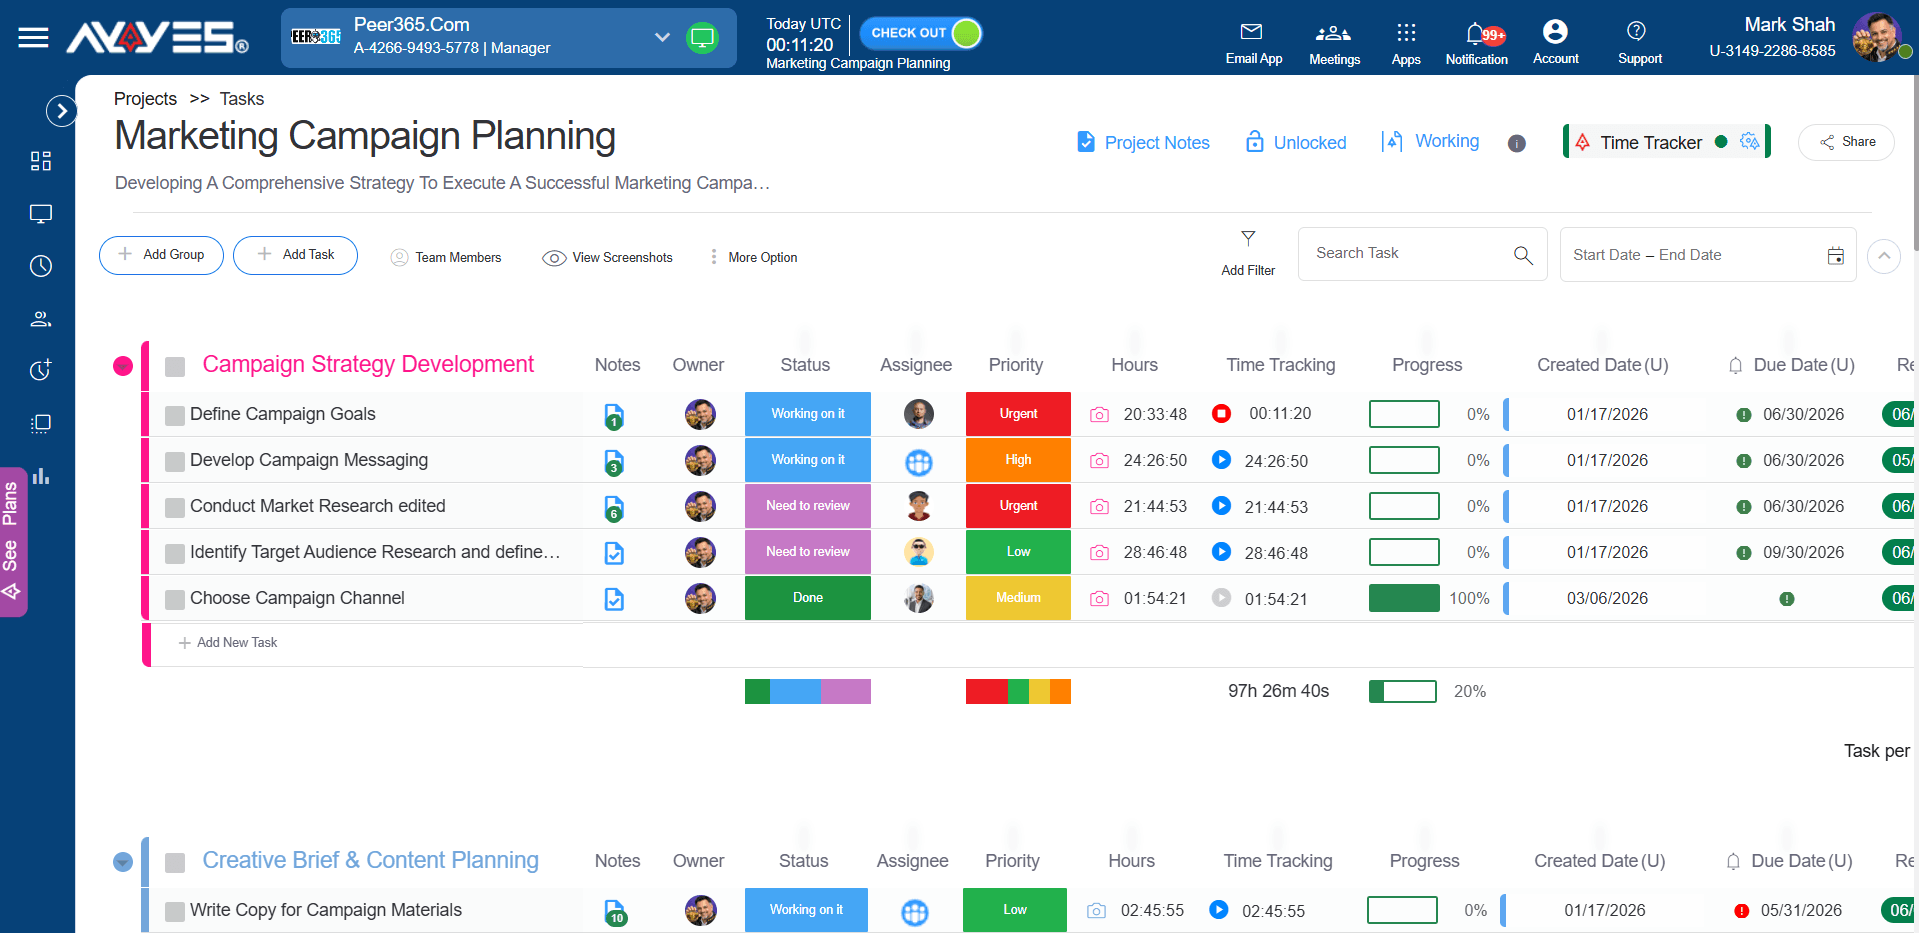Viewport: 1919px width, 933px height.
Task: Expand the left sidebar with arrow button
Action: [61, 110]
